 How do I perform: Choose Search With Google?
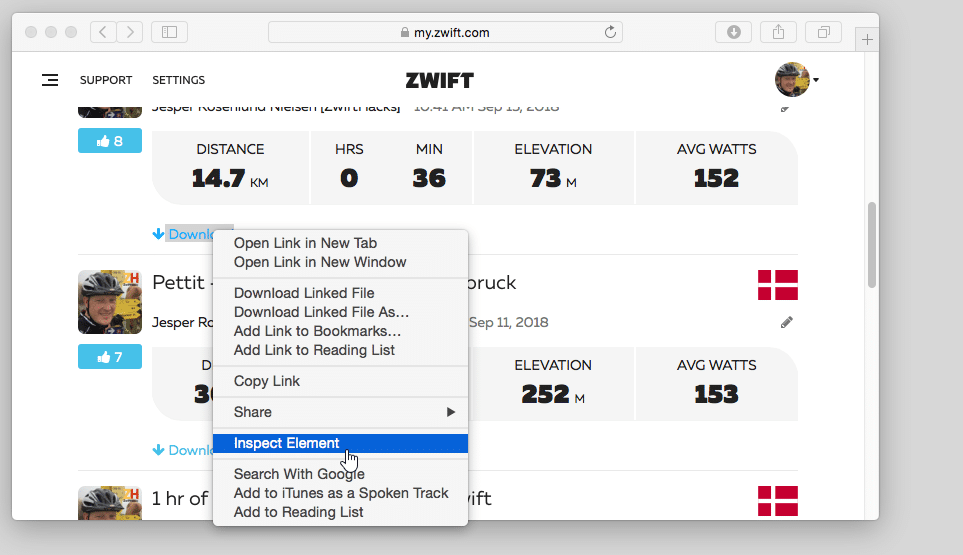point(340,474)
